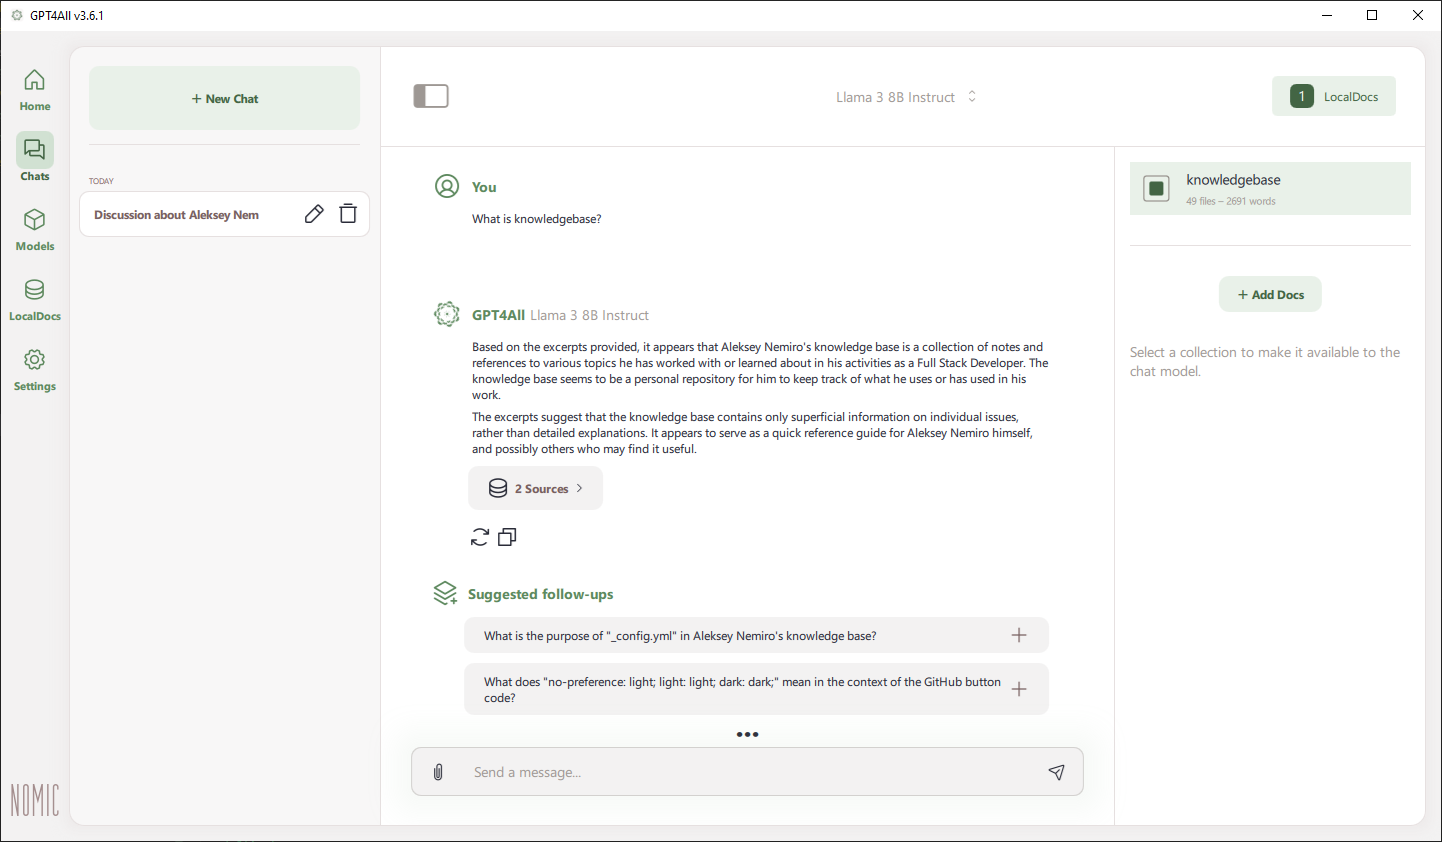Image resolution: width=1442 pixels, height=842 pixels.
Task: Toggle the chat list drawer
Action: pos(431,96)
